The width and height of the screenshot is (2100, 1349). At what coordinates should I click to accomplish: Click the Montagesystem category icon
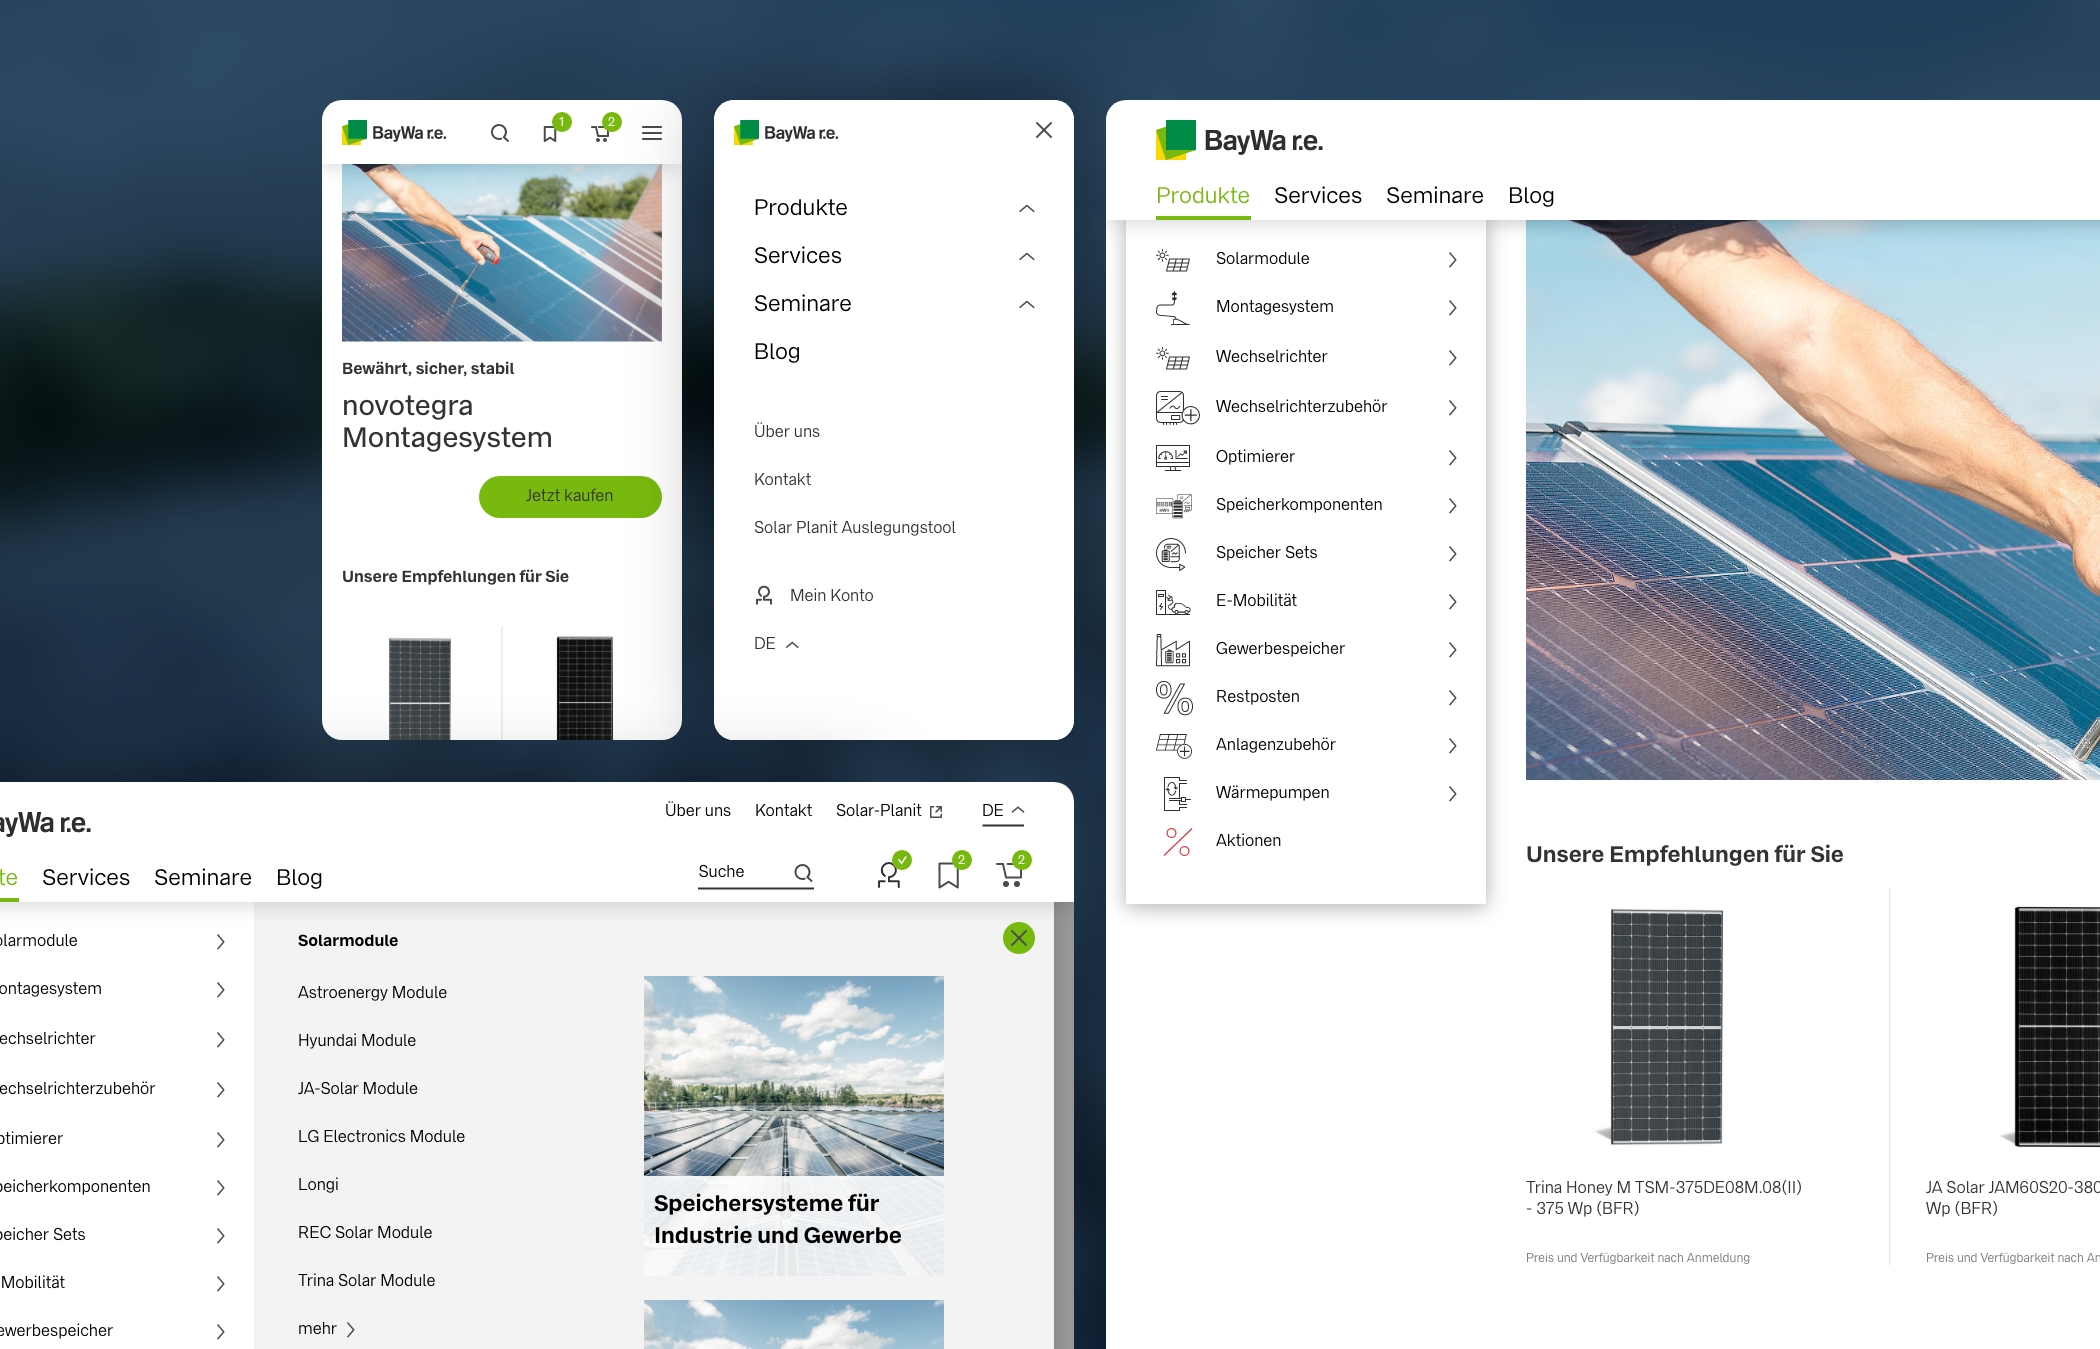click(1172, 306)
